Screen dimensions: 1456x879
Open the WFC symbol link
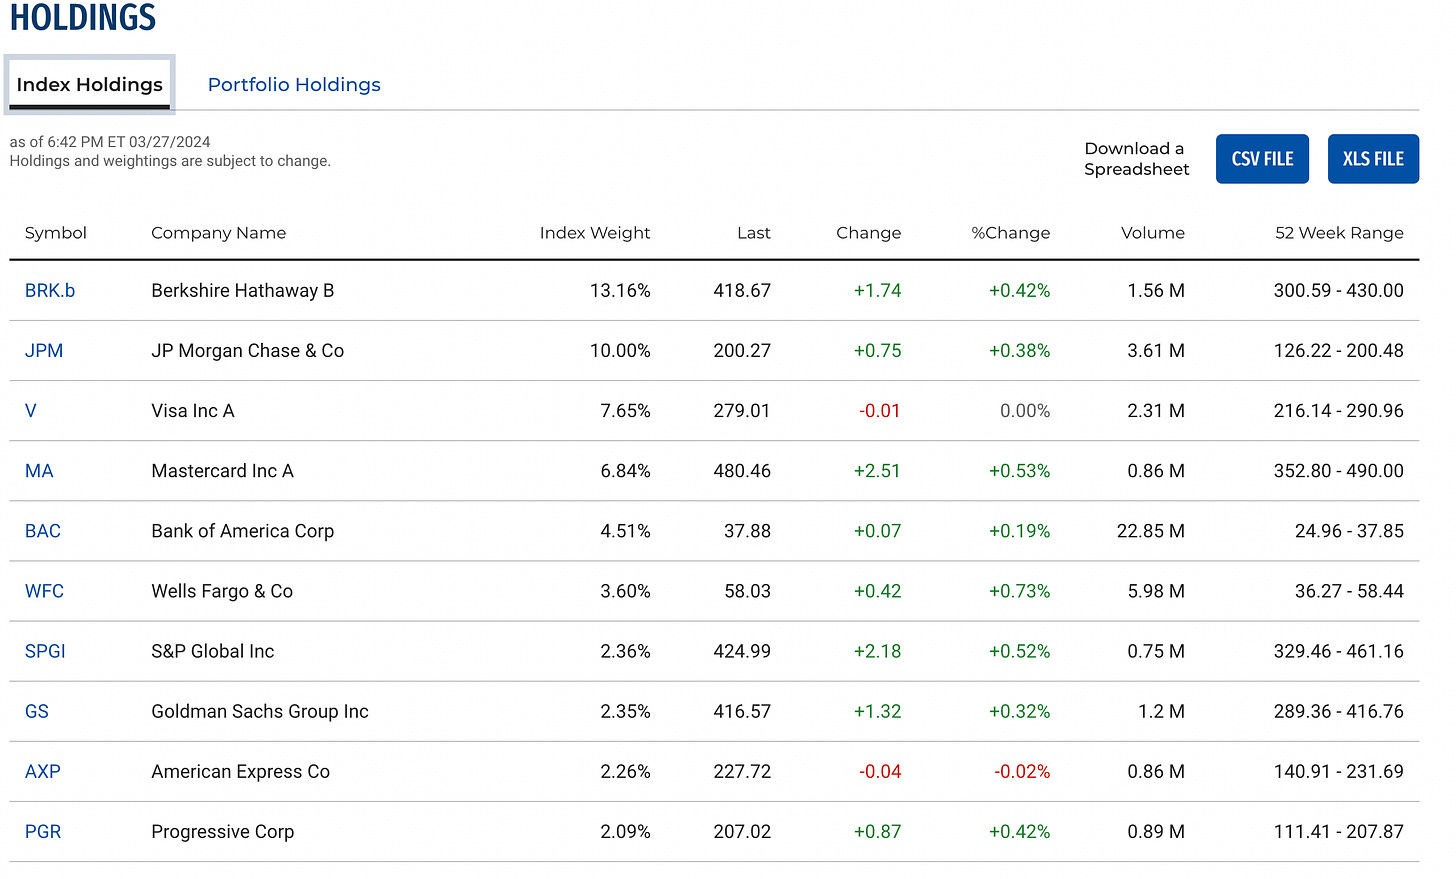coord(44,591)
